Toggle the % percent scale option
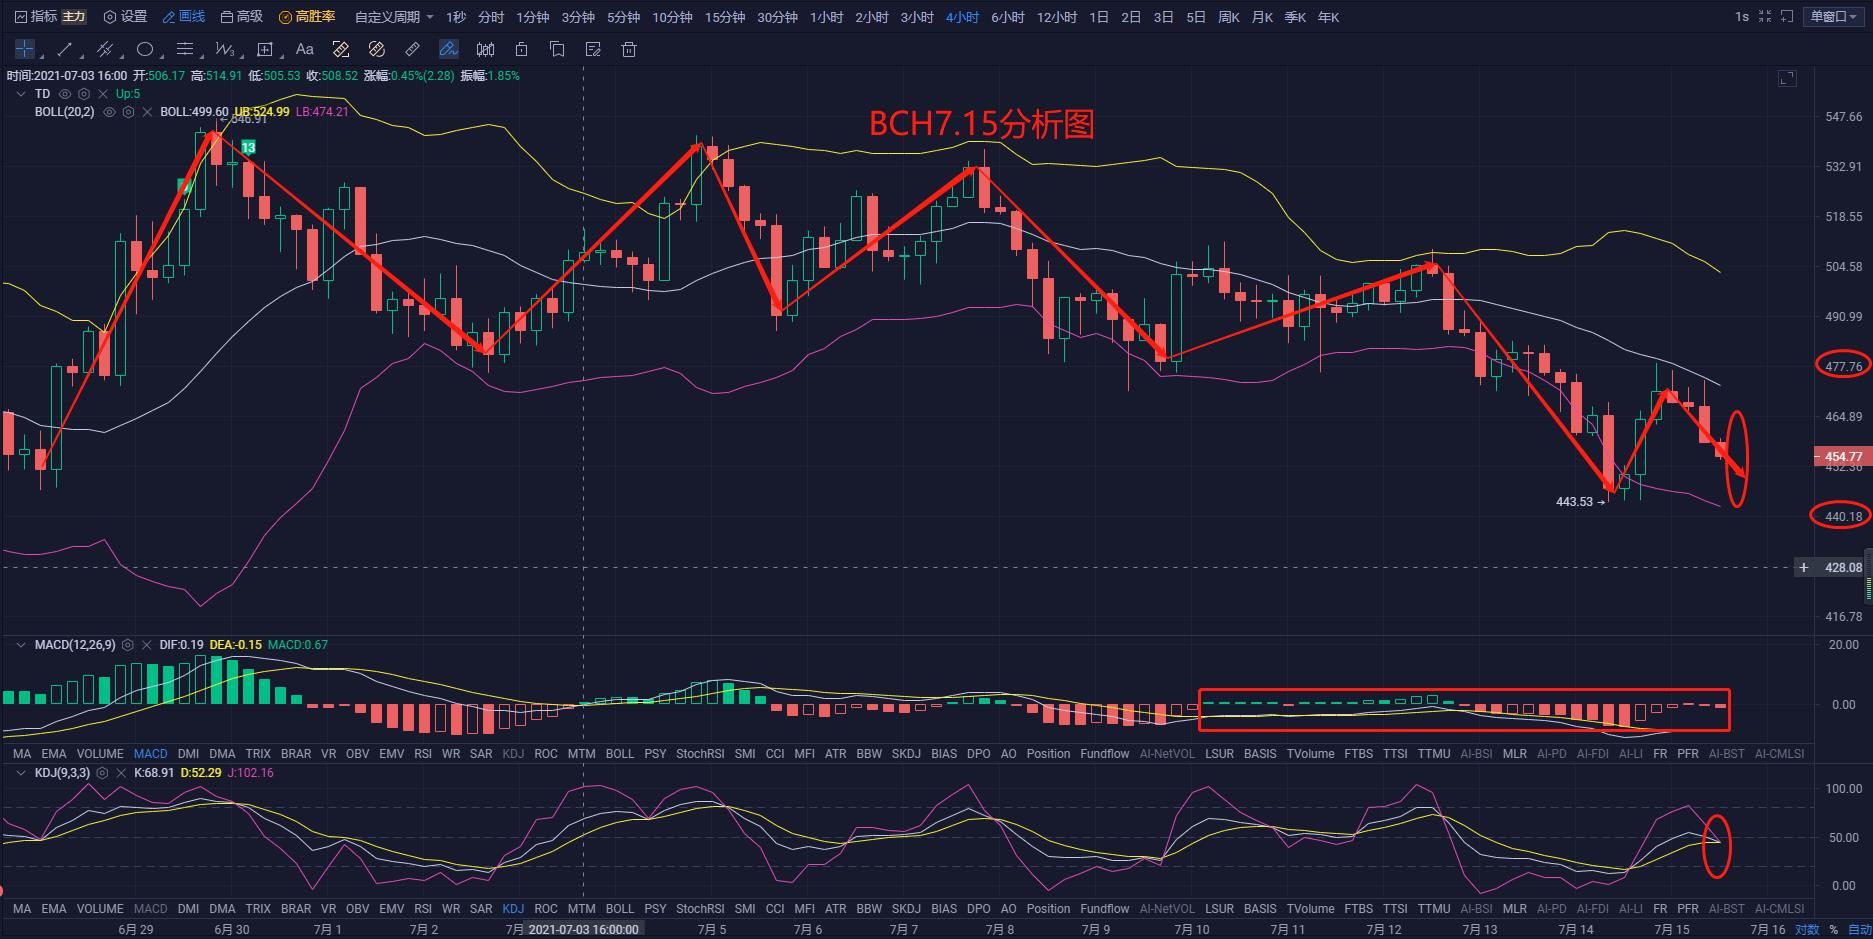 1833,929
